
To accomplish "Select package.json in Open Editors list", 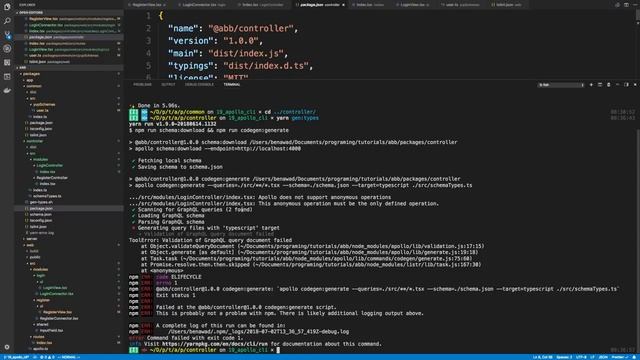I will pos(69,37).
